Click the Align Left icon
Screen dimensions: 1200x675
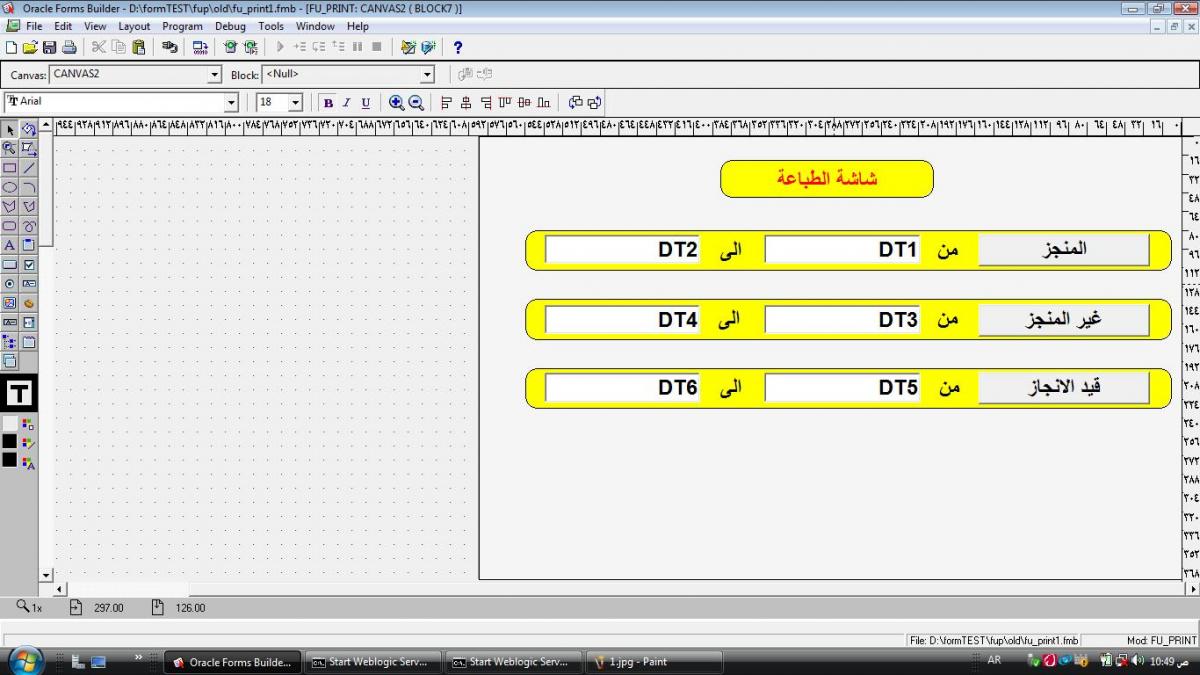(x=446, y=102)
